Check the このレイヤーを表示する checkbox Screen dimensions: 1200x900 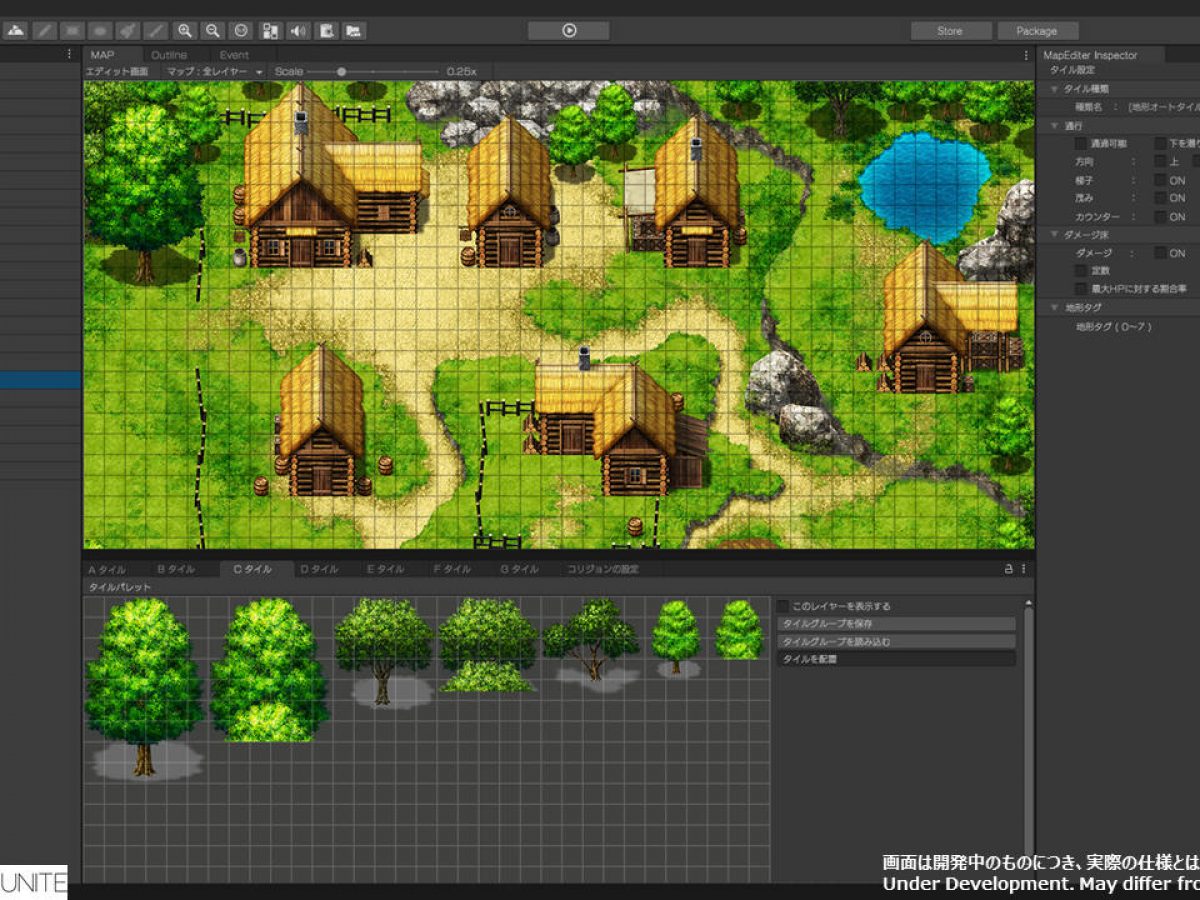point(784,606)
